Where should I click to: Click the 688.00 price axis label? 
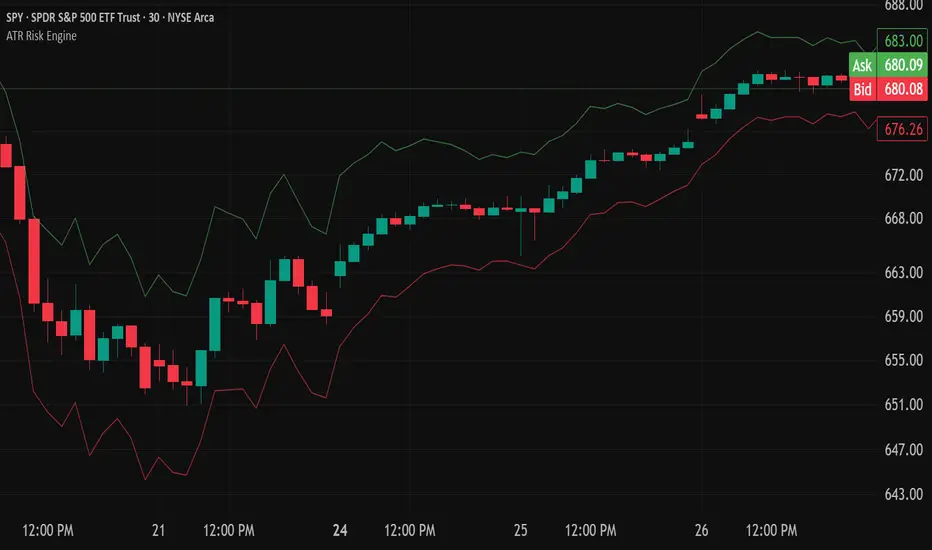pos(896,6)
